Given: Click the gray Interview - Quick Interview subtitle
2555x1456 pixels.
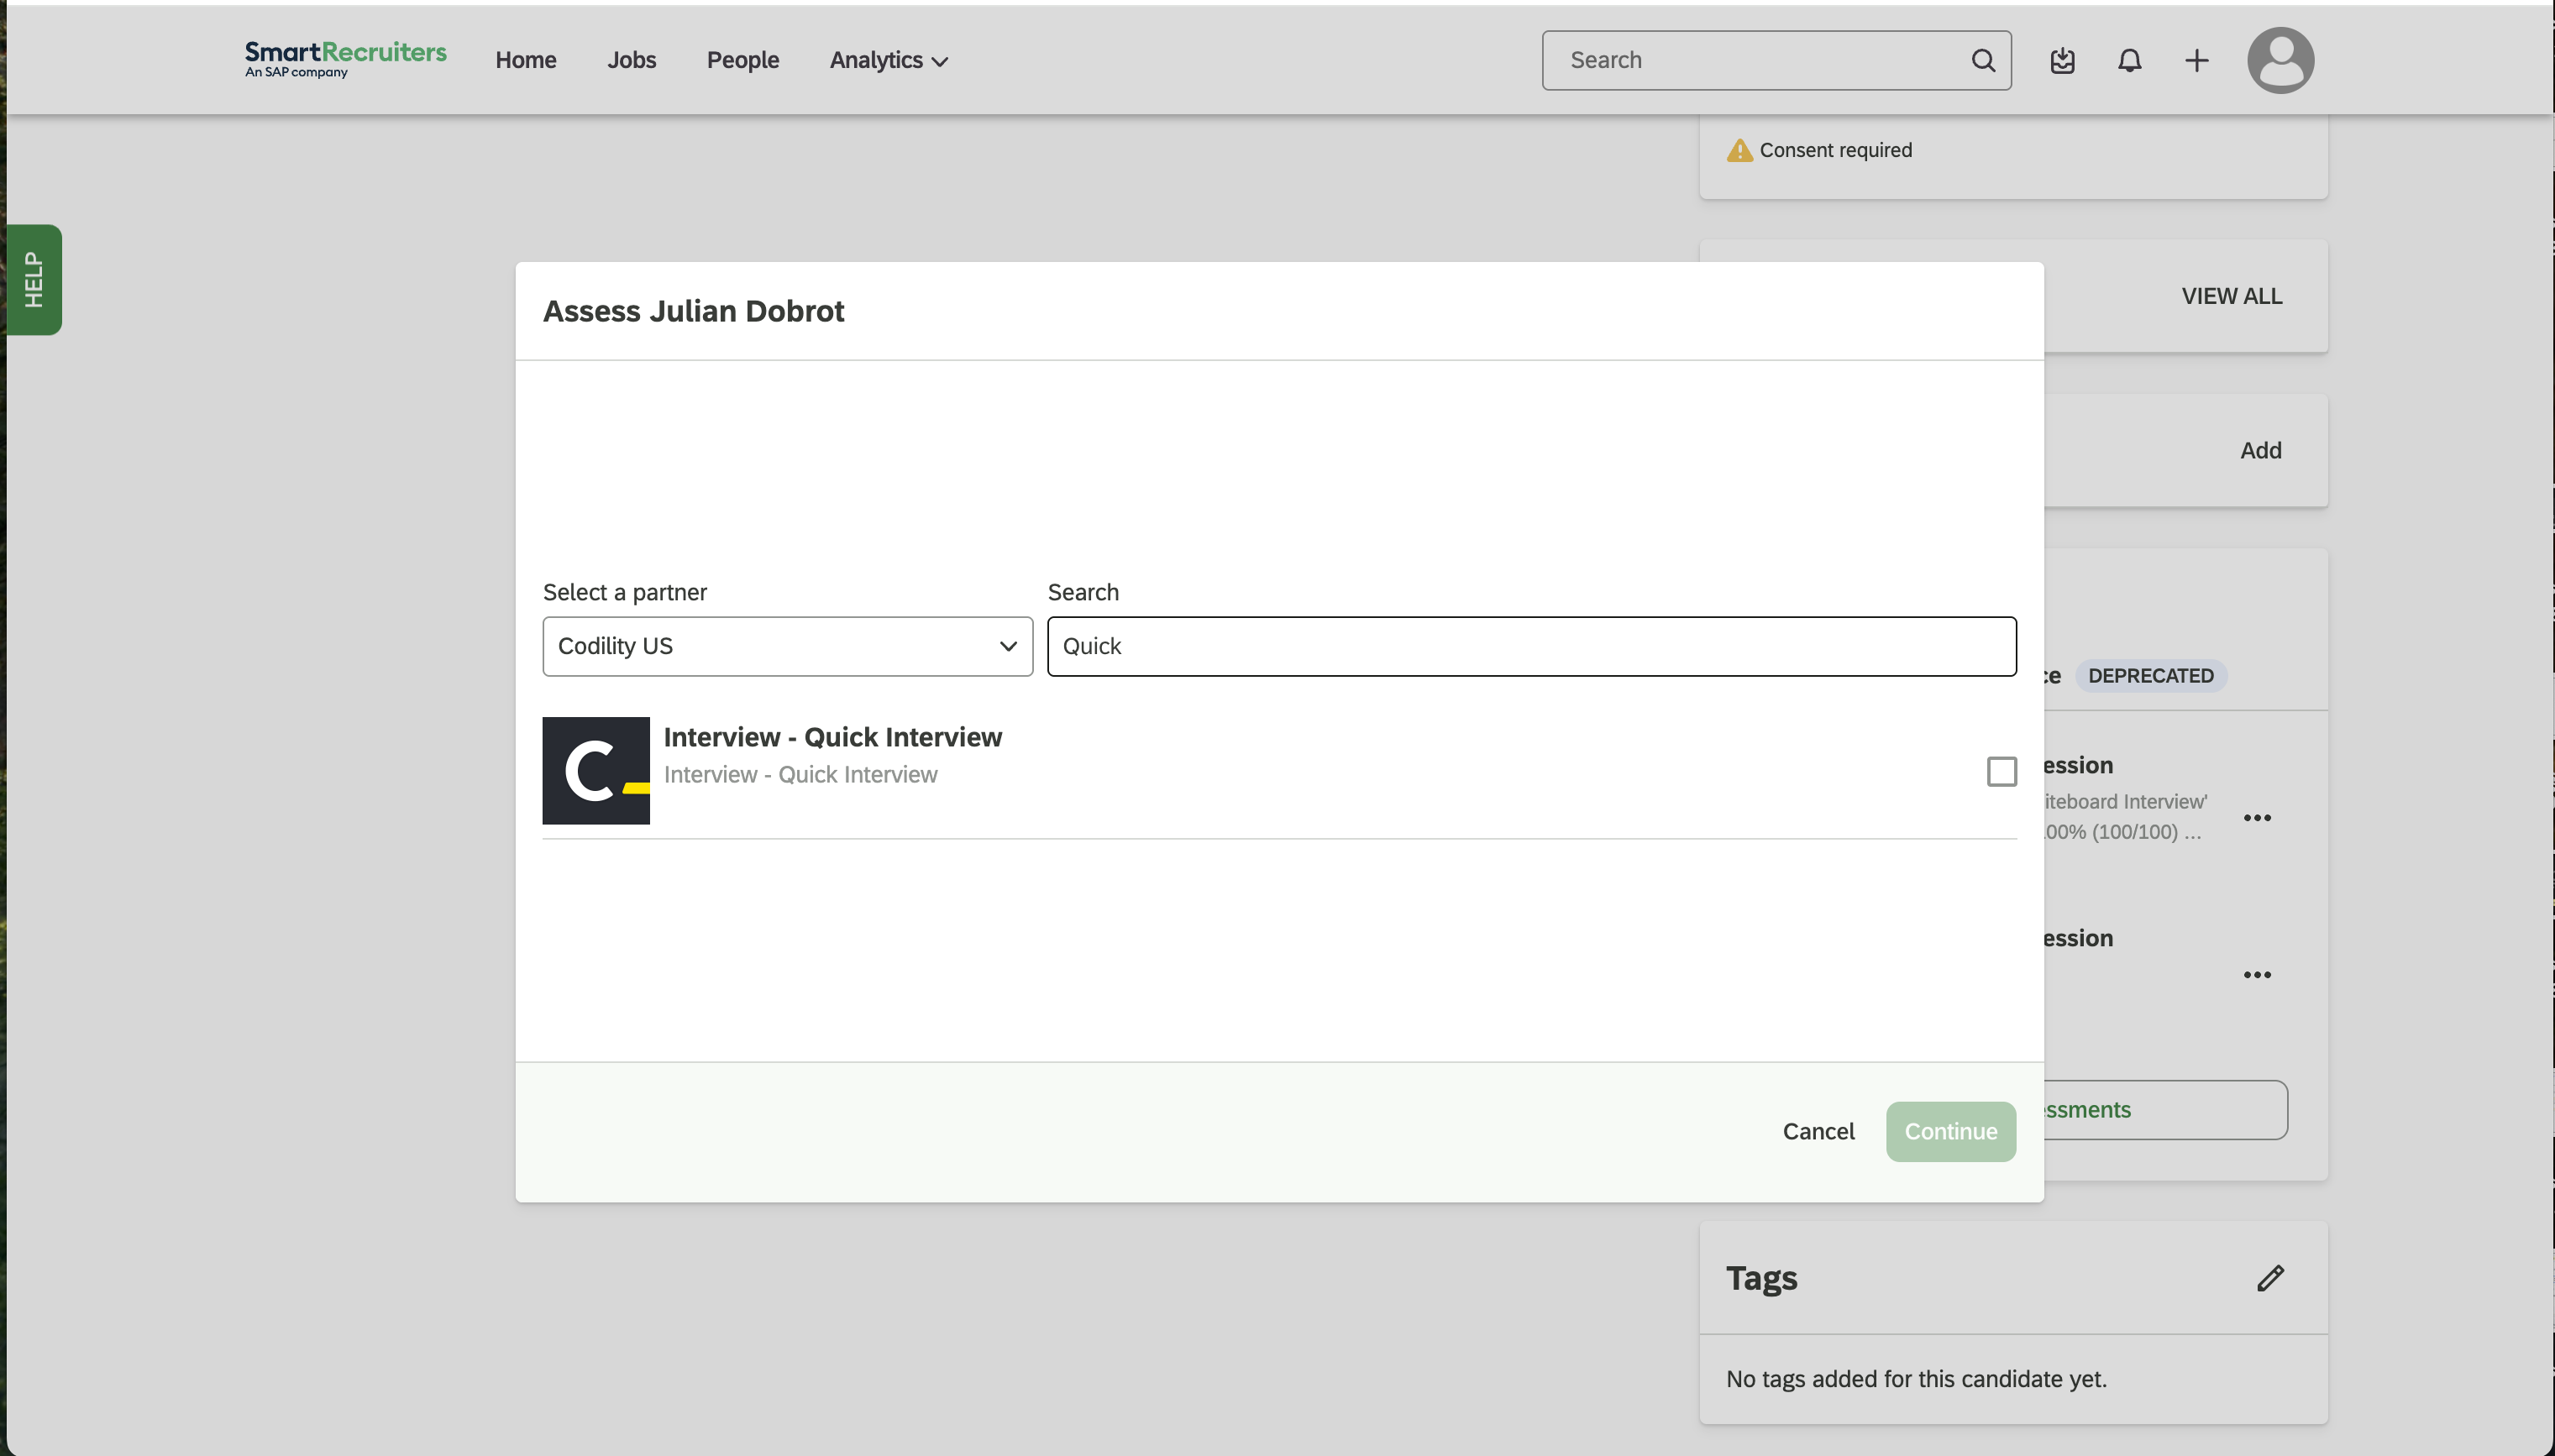Looking at the screenshot, I should pyautogui.click(x=800, y=775).
